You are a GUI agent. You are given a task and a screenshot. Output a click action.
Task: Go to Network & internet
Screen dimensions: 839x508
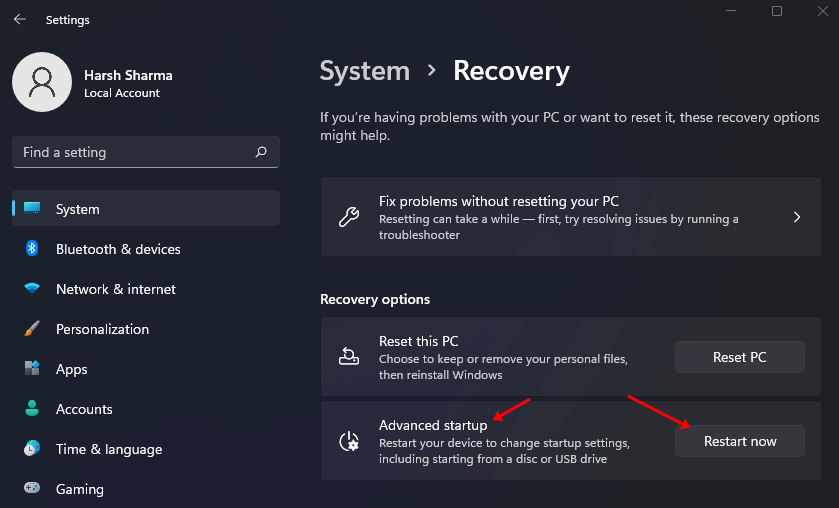pyautogui.click(x=116, y=289)
